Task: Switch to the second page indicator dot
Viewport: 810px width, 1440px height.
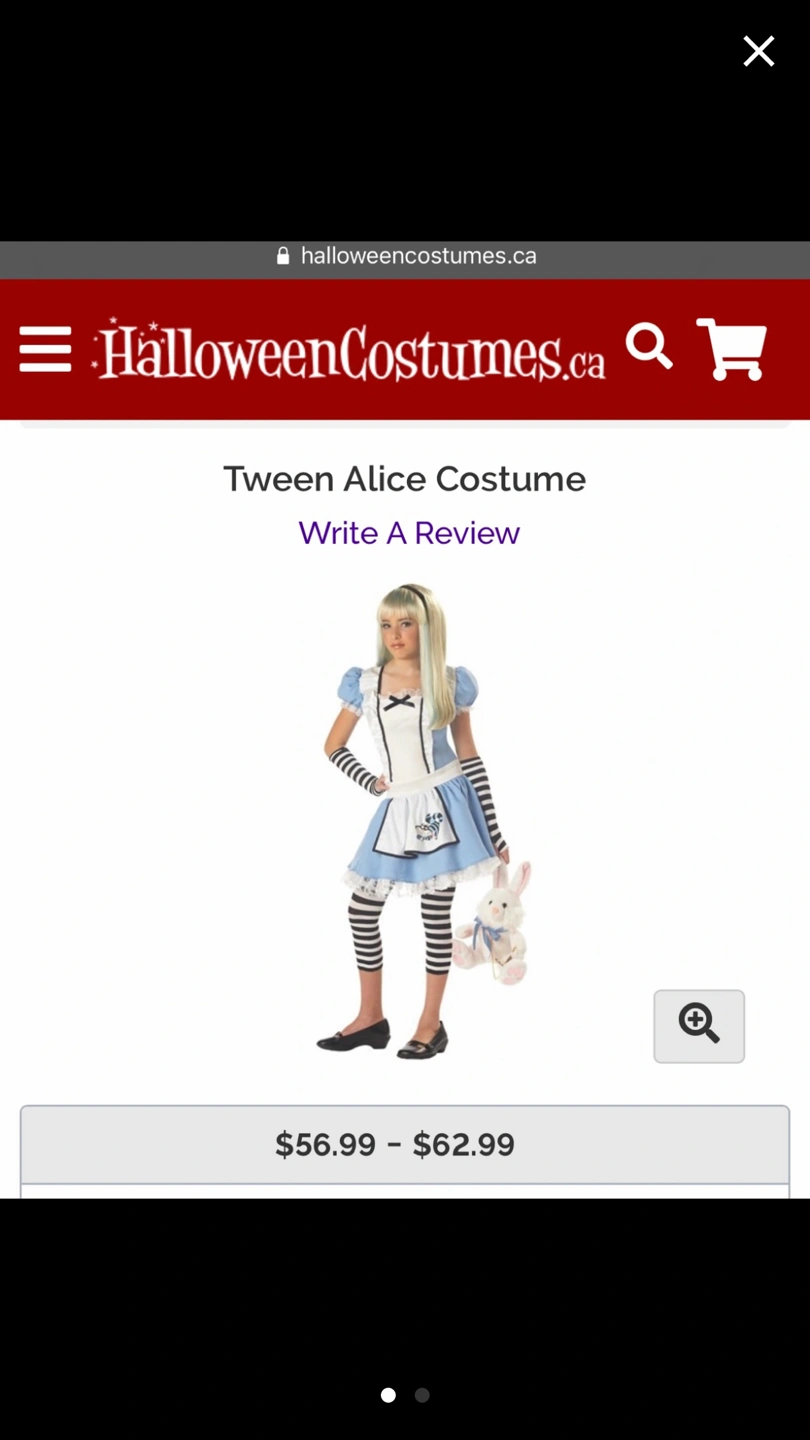Action: (x=422, y=1395)
